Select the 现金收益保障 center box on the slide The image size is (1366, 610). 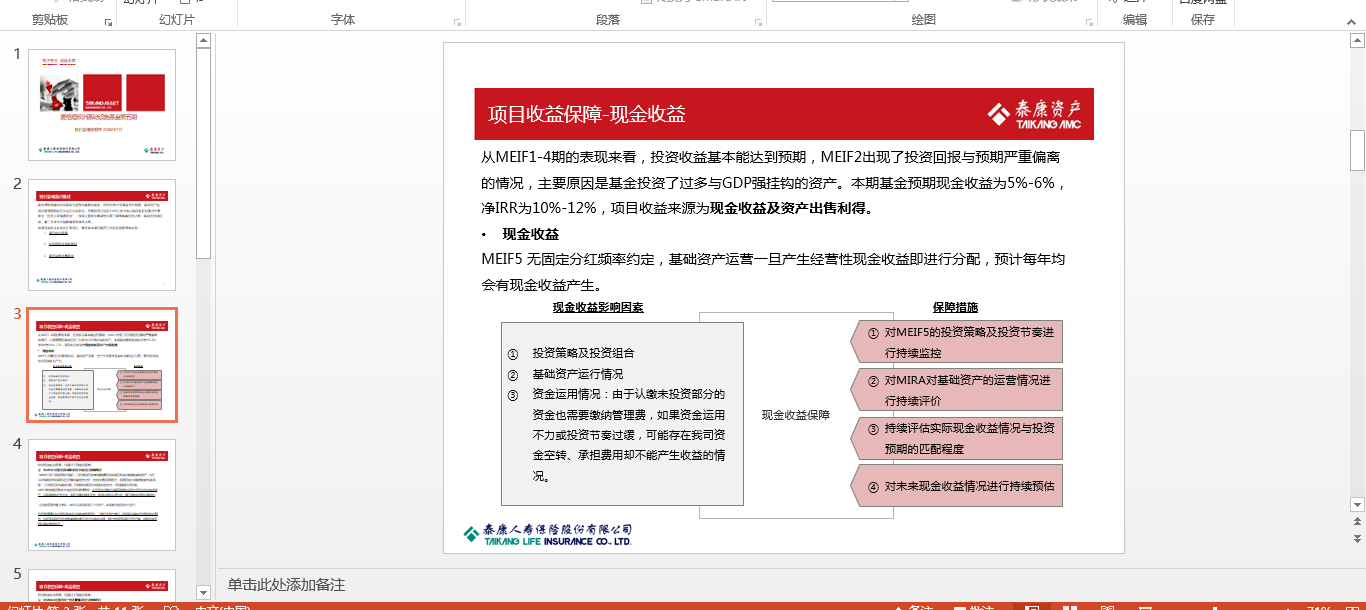coord(796,414)
